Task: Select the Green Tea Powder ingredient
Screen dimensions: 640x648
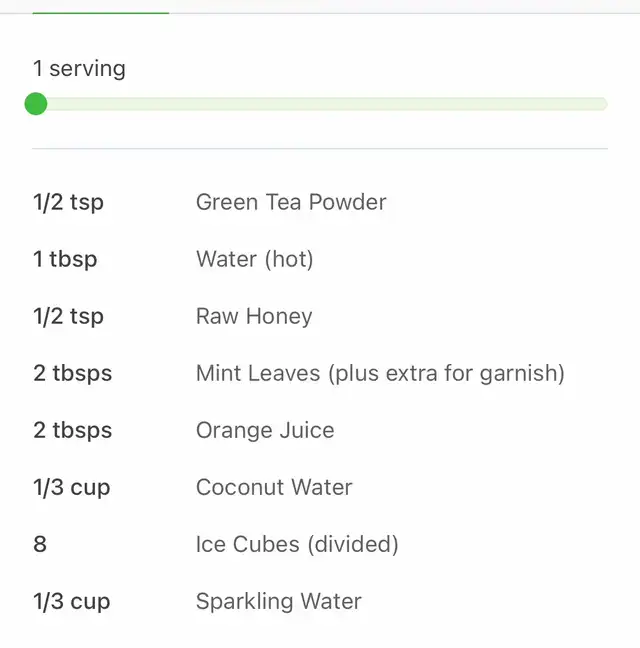Action: click(291, 202)
